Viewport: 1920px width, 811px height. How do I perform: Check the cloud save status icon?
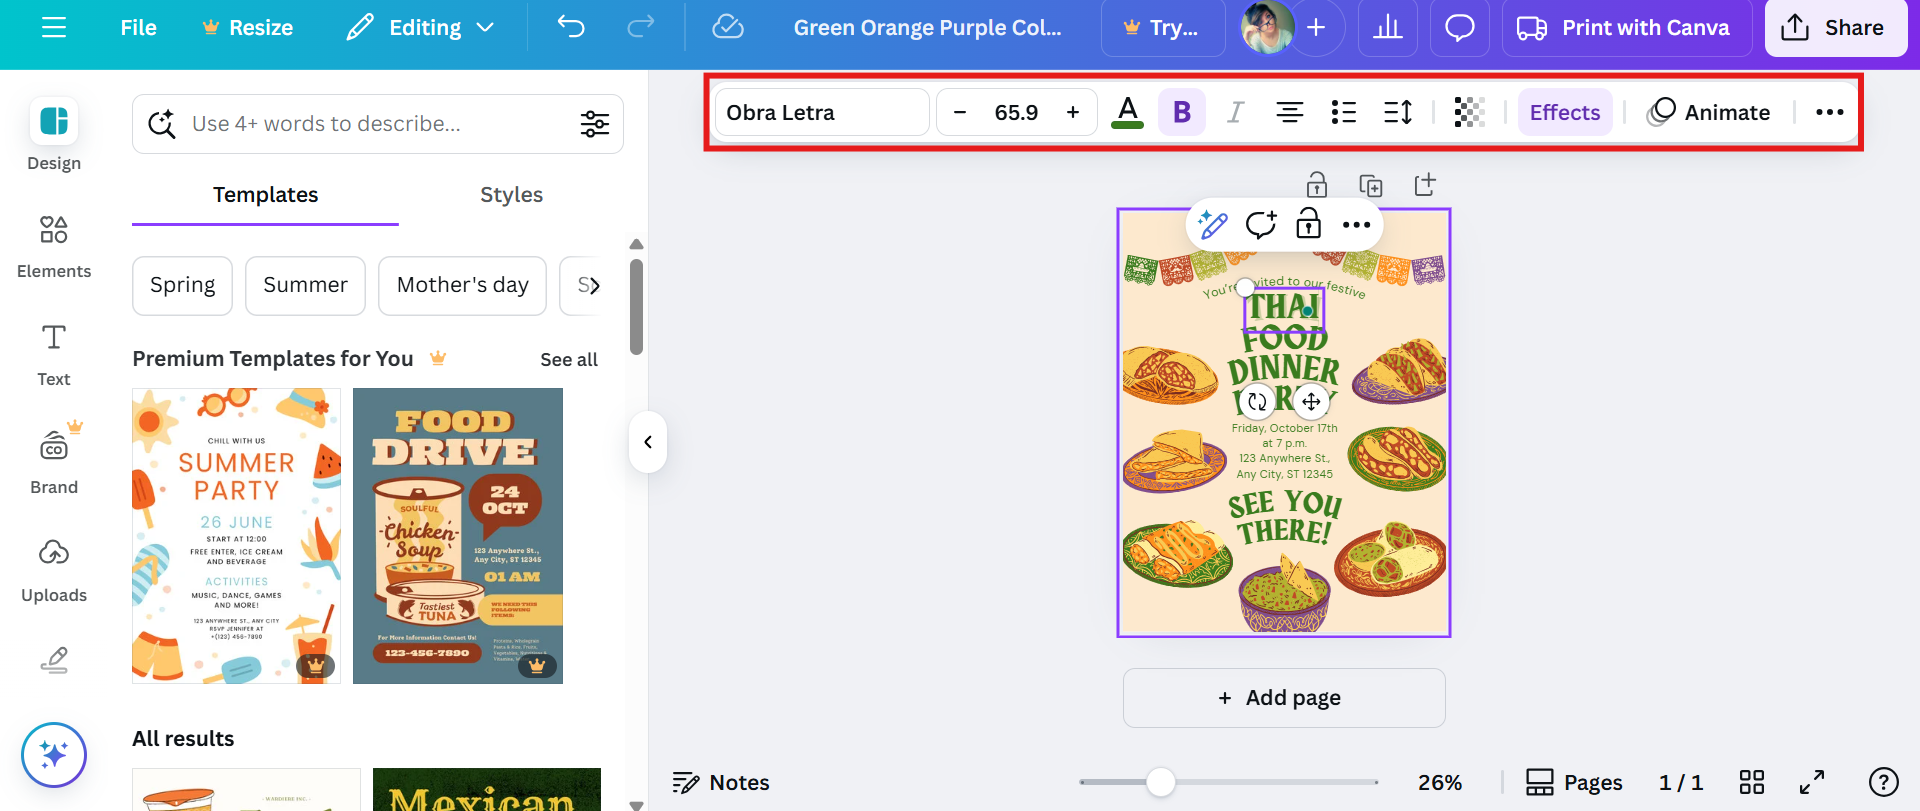tap(728, 27)
